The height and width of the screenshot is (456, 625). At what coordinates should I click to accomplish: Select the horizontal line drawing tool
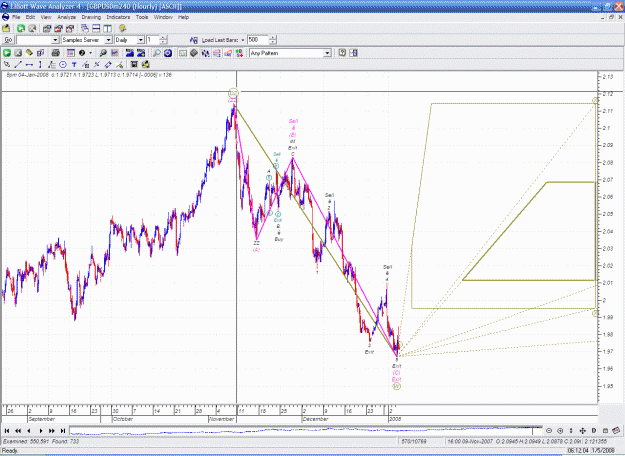(29, 64)
